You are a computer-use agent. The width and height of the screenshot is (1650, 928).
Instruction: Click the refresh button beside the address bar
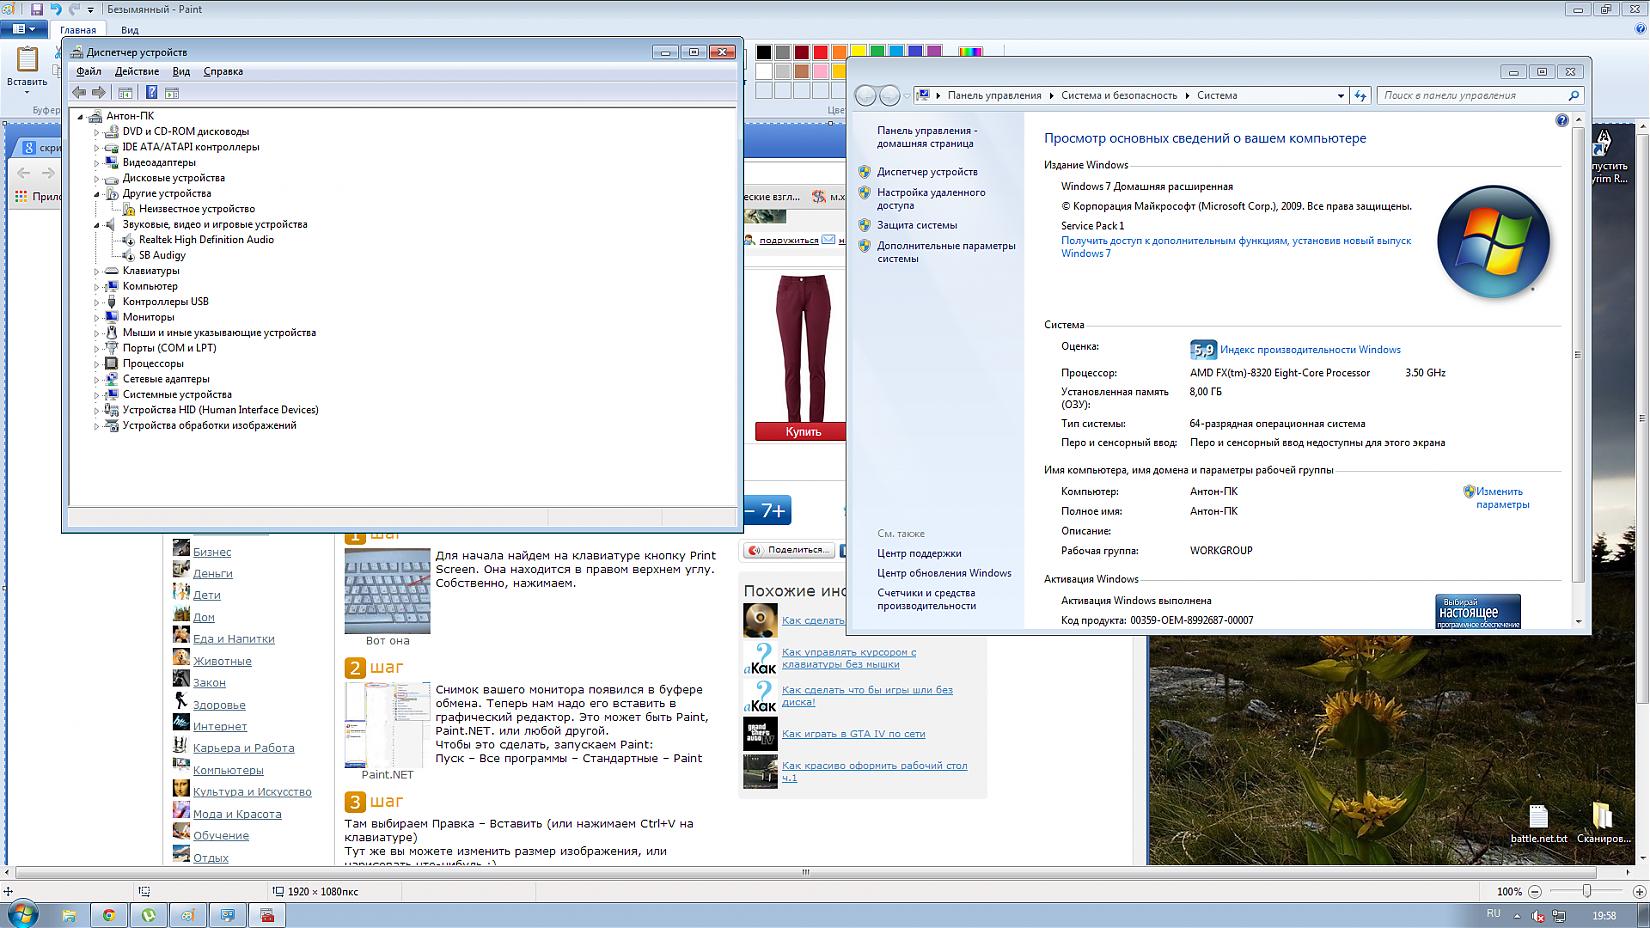pyautogui.click(x=1360, y=96)
